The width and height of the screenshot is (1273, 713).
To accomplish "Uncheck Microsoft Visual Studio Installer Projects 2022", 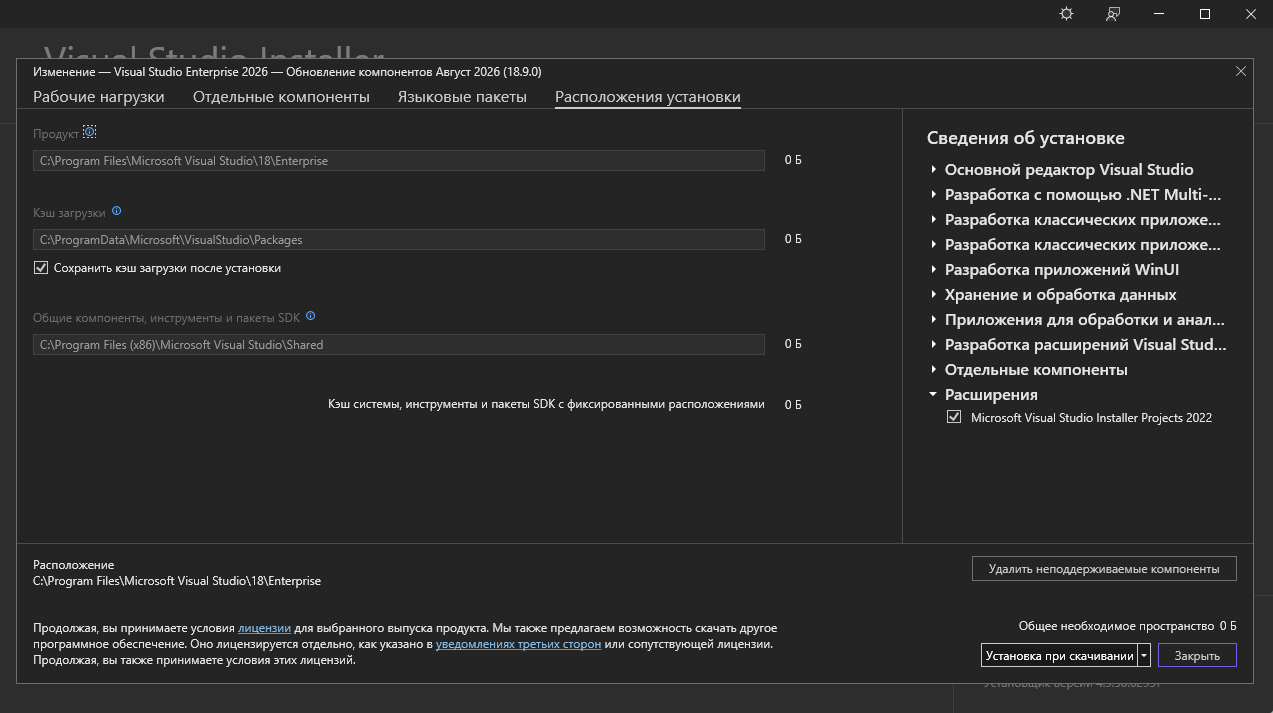I will point(954,417).
